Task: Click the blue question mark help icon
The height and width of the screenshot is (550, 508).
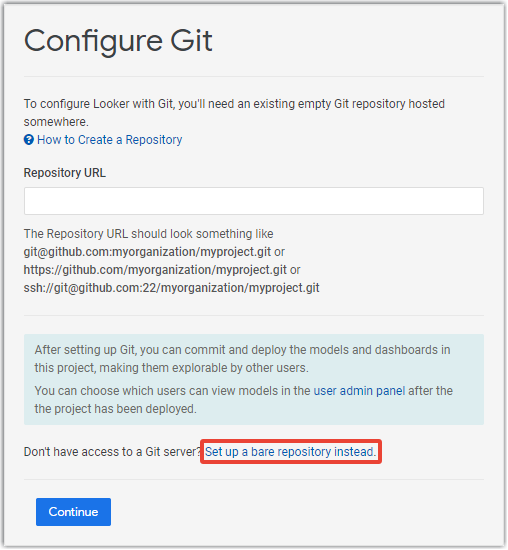Action: (28, 140)
